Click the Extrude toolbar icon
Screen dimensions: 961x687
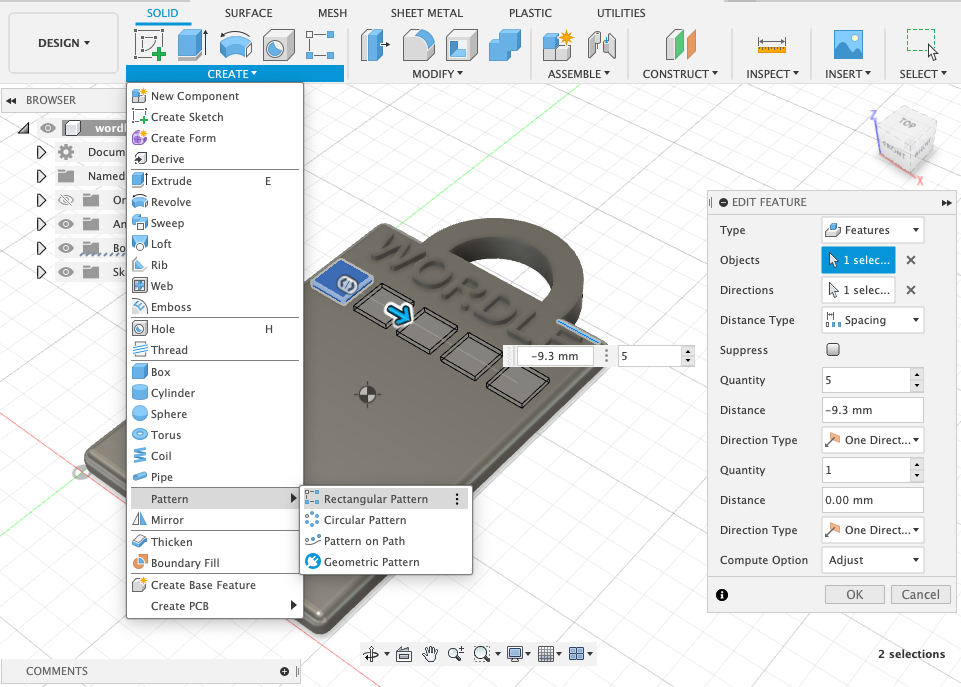tap(192, 45)
